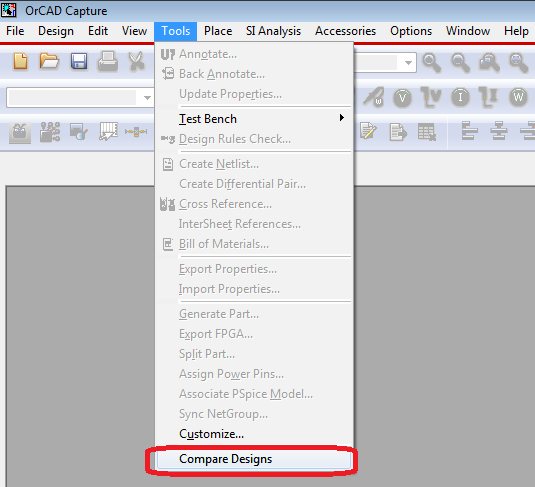Image resolution: width=535 pixels, height=487 pixels.
Task: Click the align center icon
Action: [x=498, y=131]
